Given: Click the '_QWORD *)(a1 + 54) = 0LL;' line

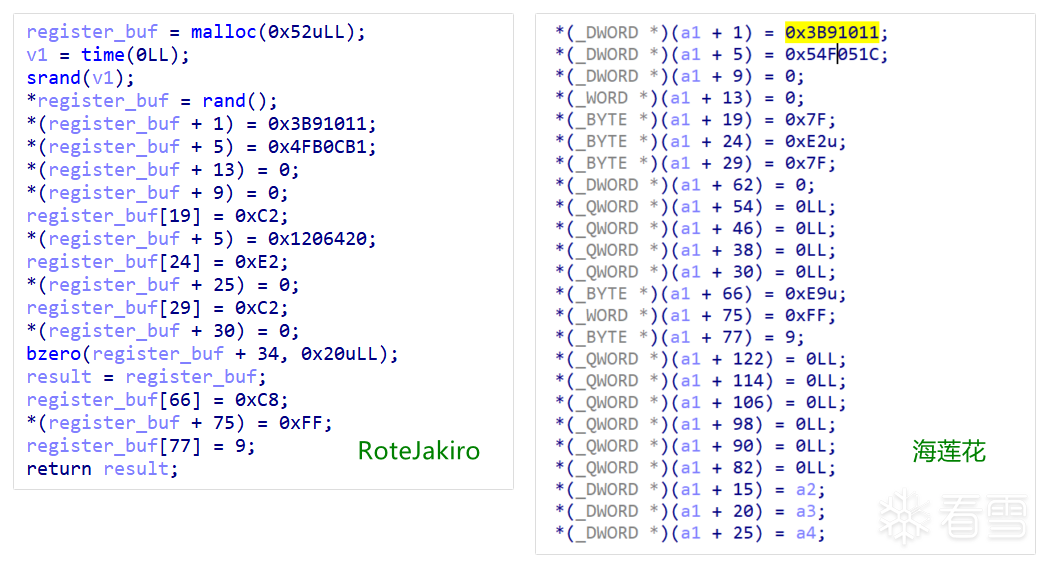Looking at the screenshot, I should 695,207.
